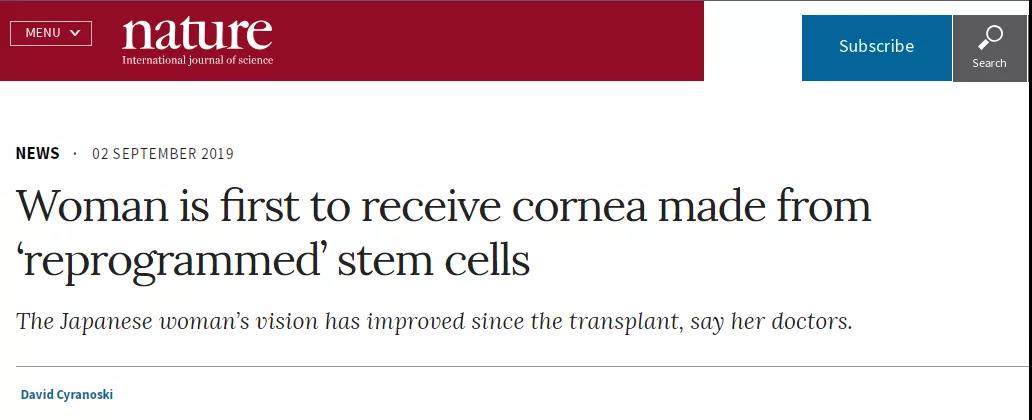Click the word 'Woman' starting the headline
The image size is (1032, 420).
click(x=93, y=205)
